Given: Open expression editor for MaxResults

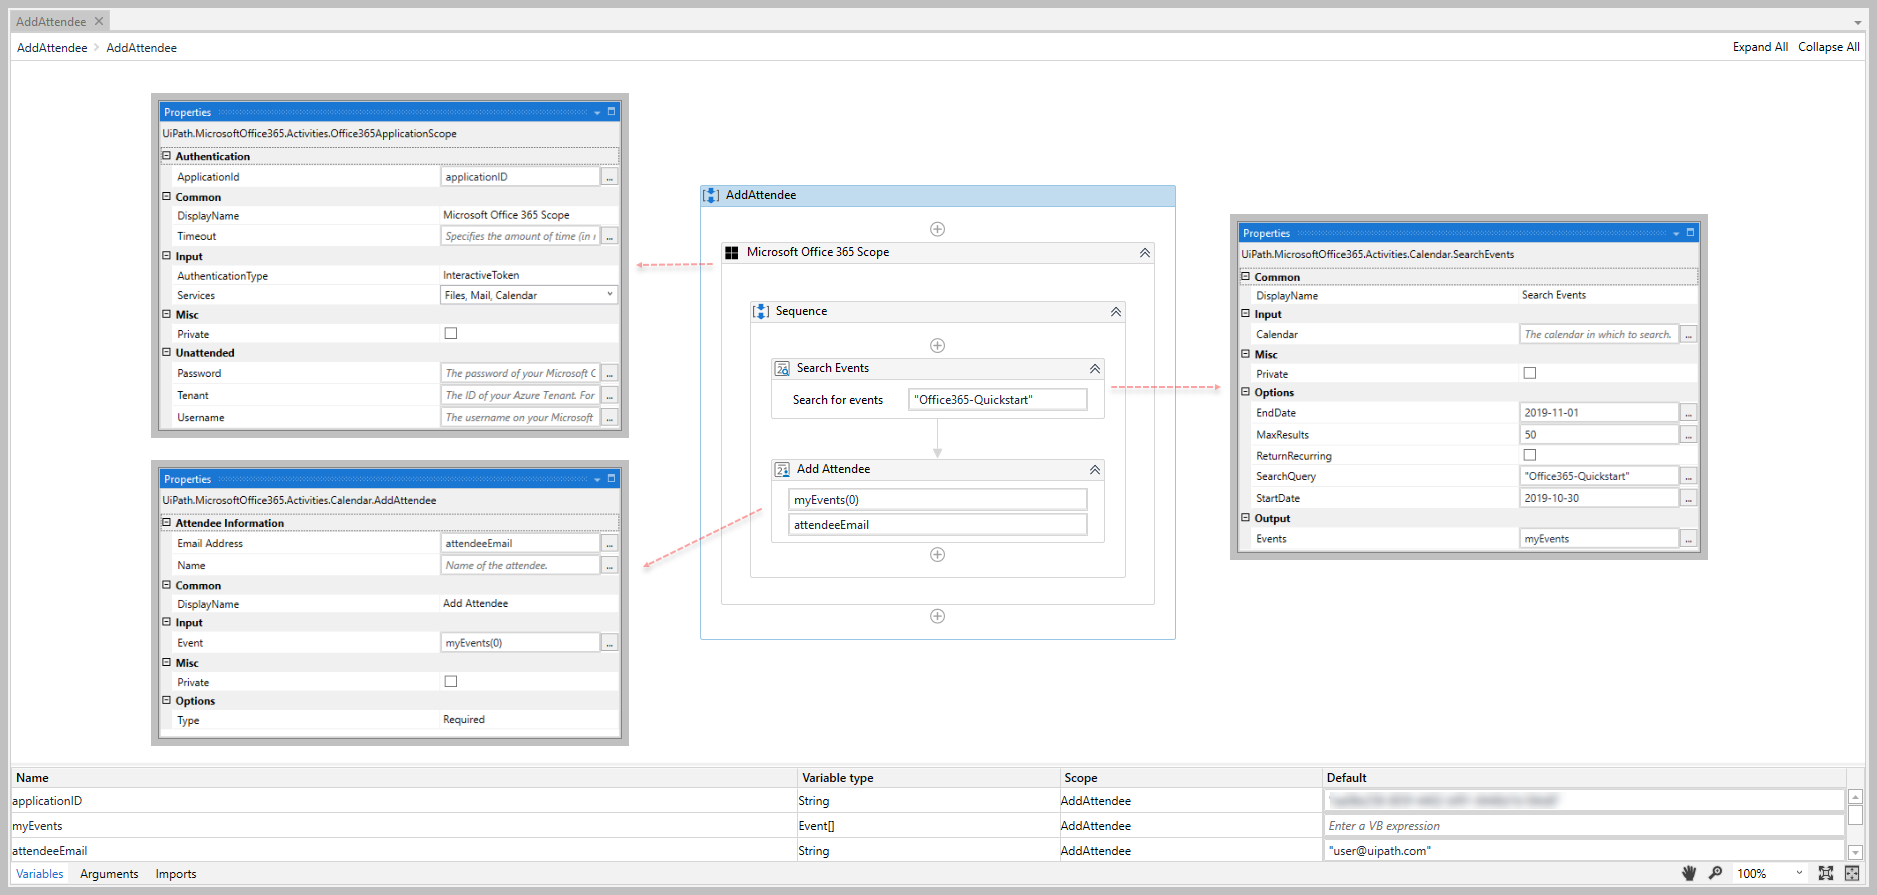Looking at the screenshot, I should tap(1688, 435).
